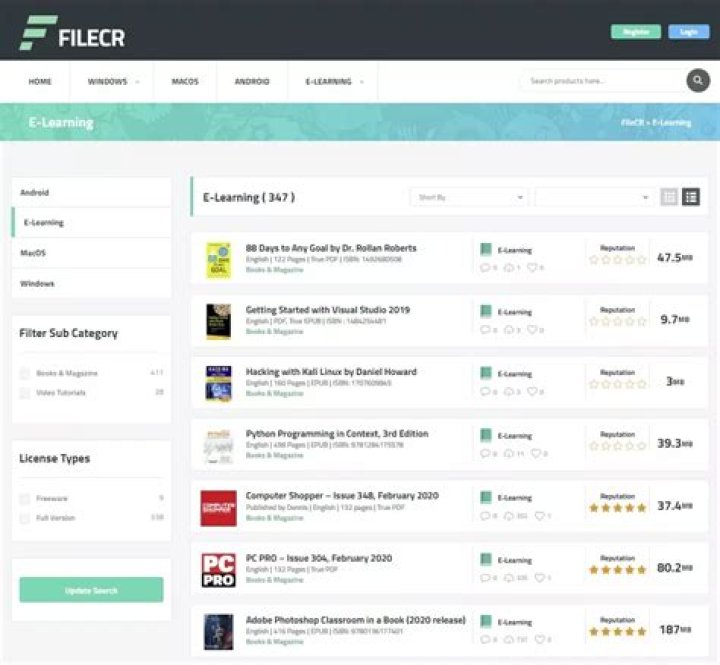Check Full Version license type
720x665 pixels.
coord(25,518)
